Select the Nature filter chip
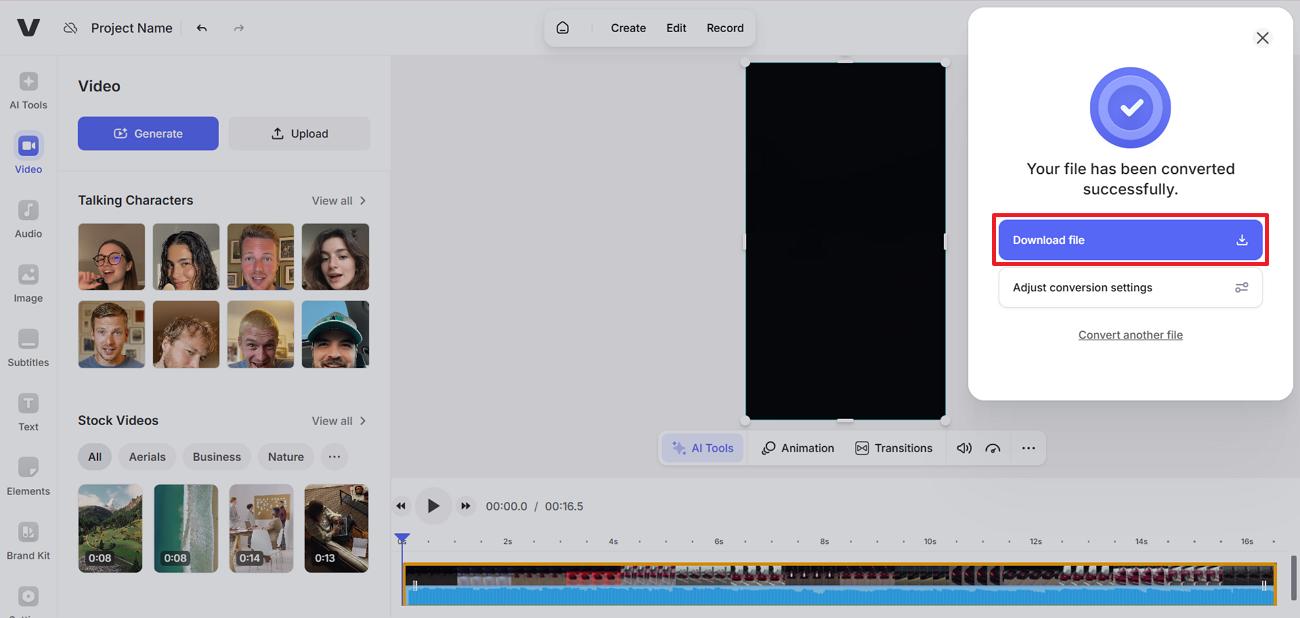The image size is (1300, 618). pos(286,457)
